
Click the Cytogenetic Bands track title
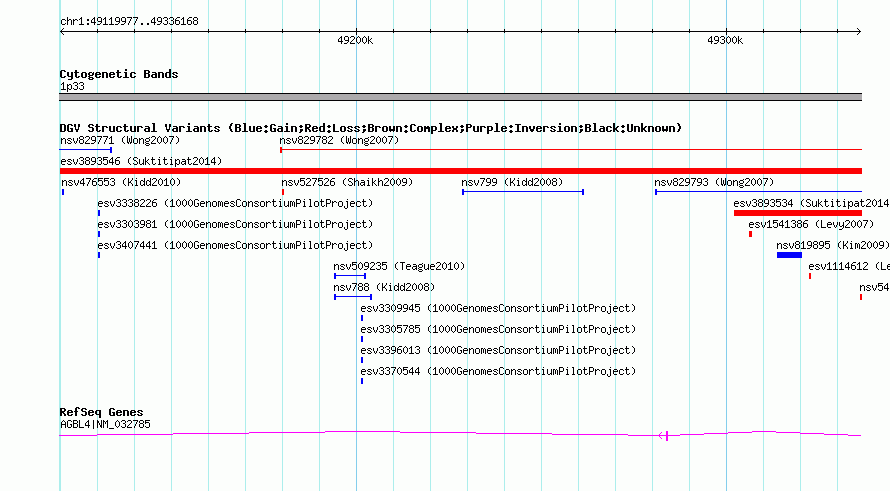coord(119,74)
